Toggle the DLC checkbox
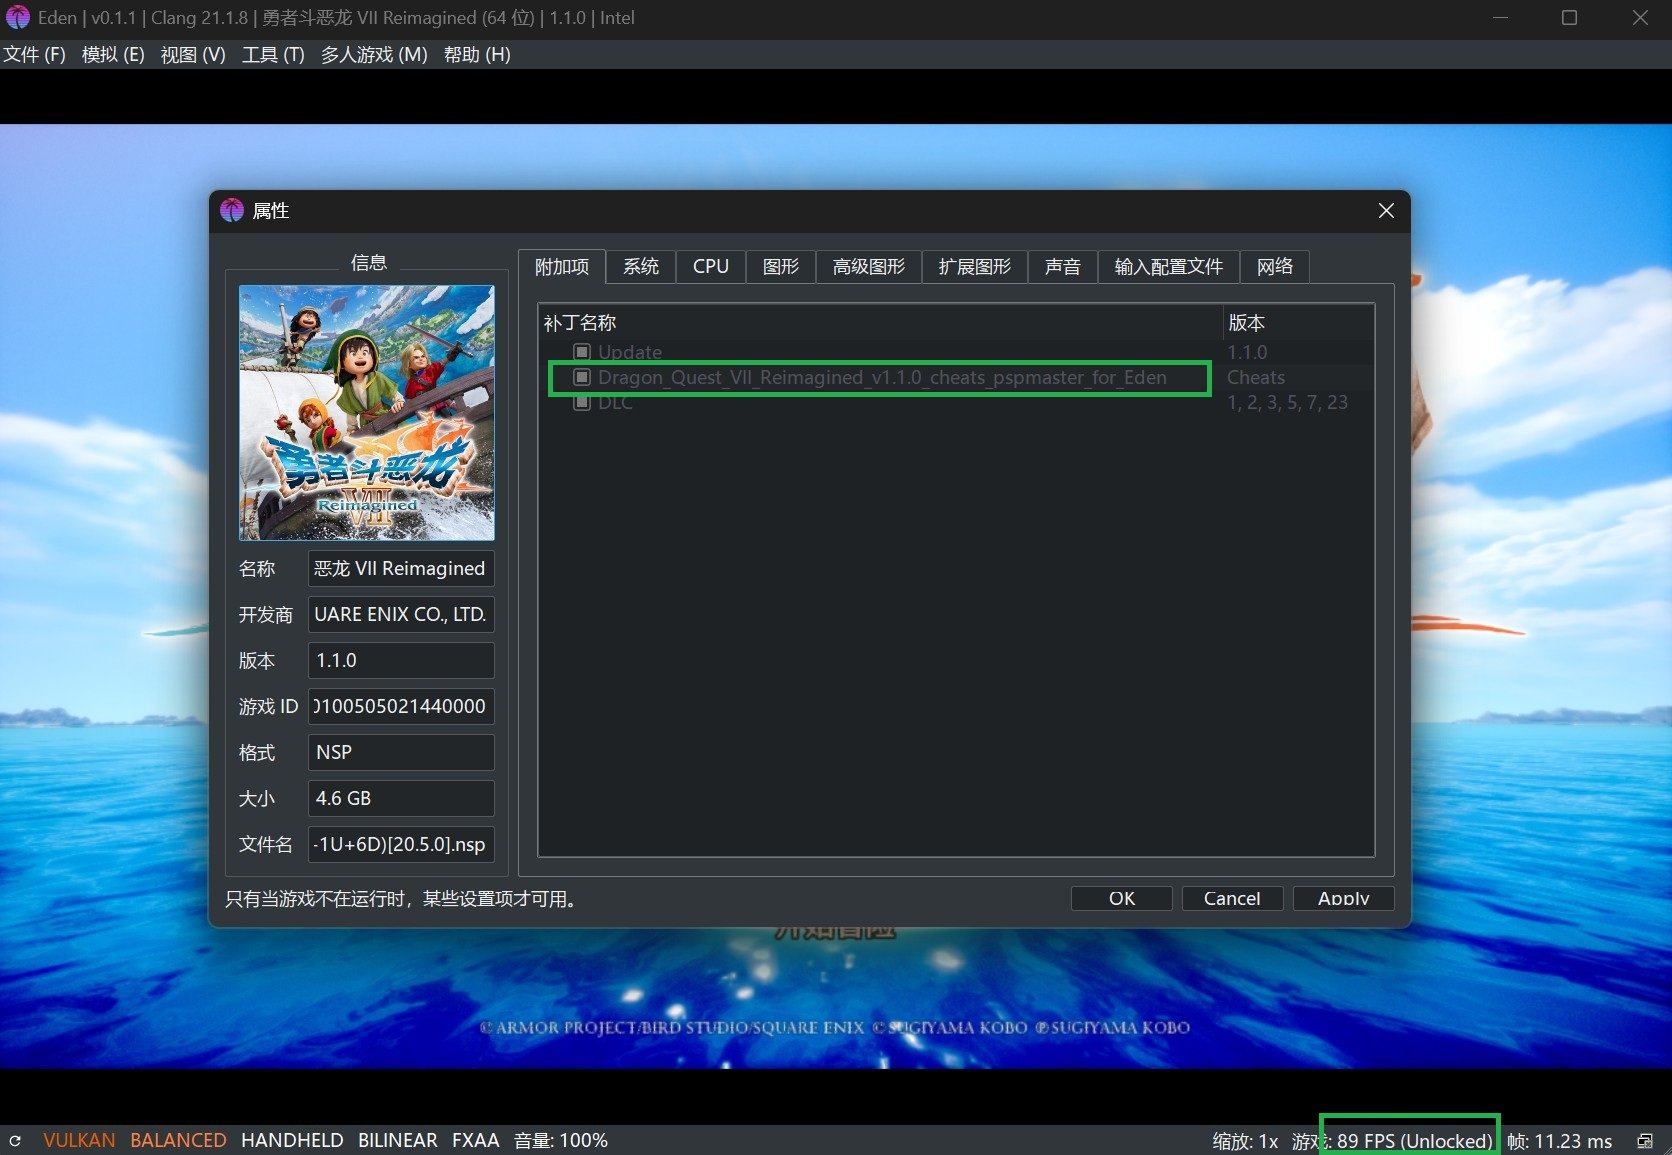The height and width of the screenshot is (1155, 1672). tap(582, 402)
